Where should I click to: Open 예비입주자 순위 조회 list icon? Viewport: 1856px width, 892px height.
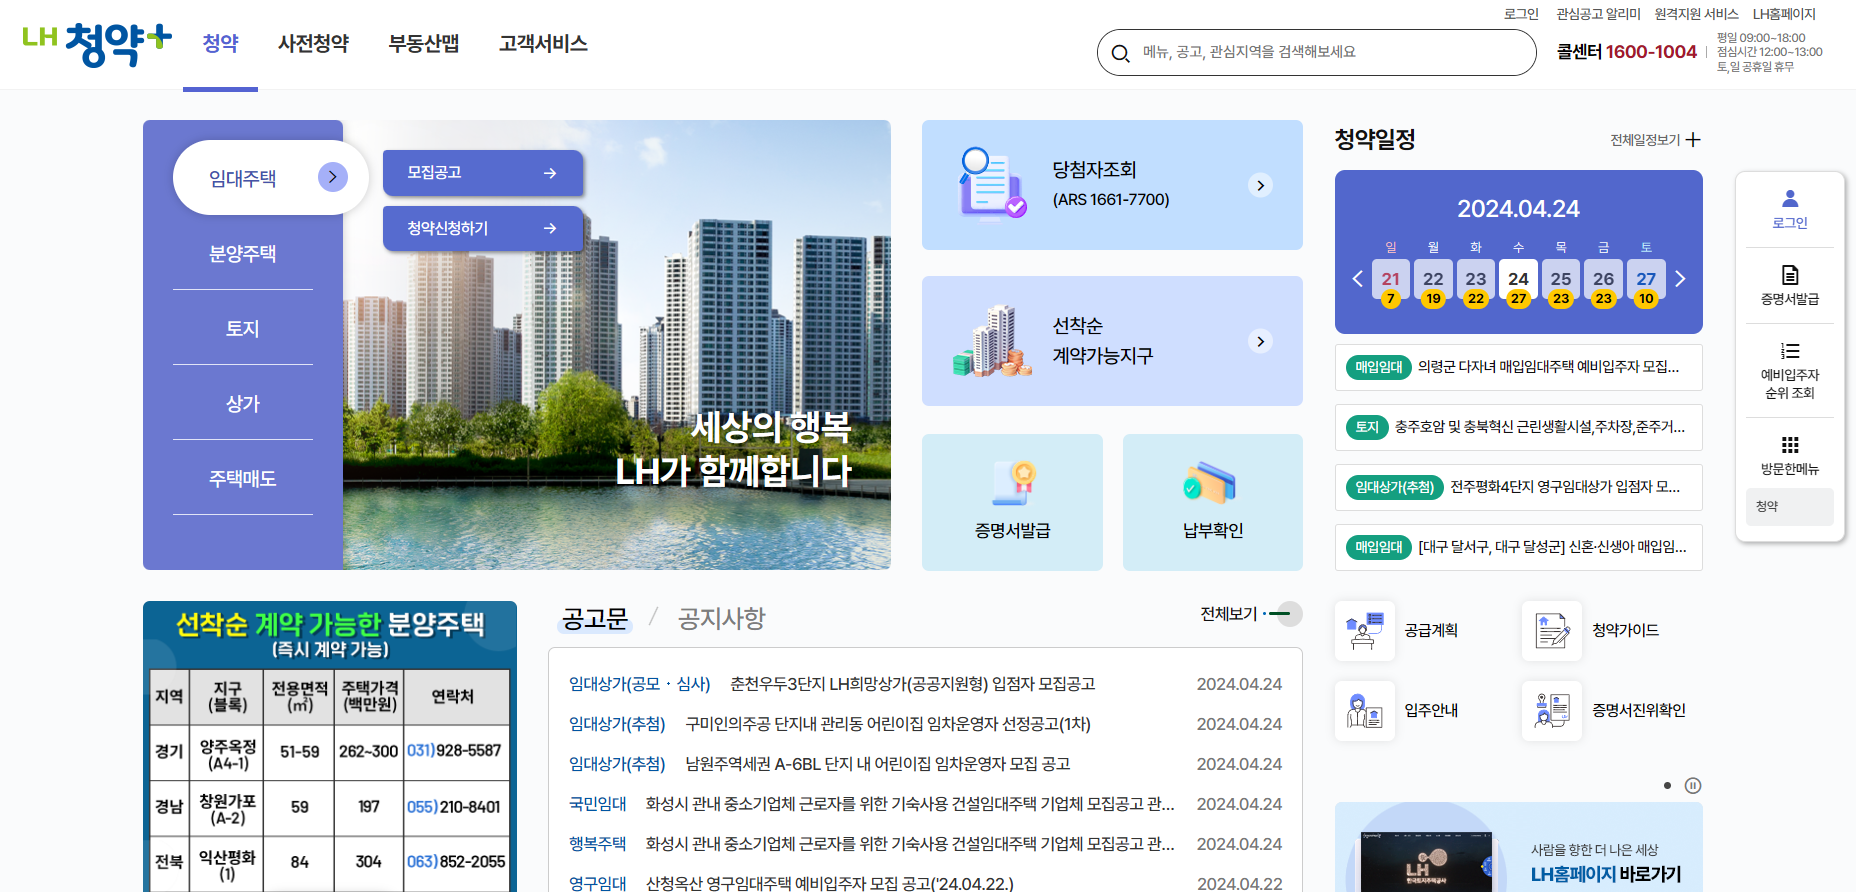click(x=1790, y=351)
